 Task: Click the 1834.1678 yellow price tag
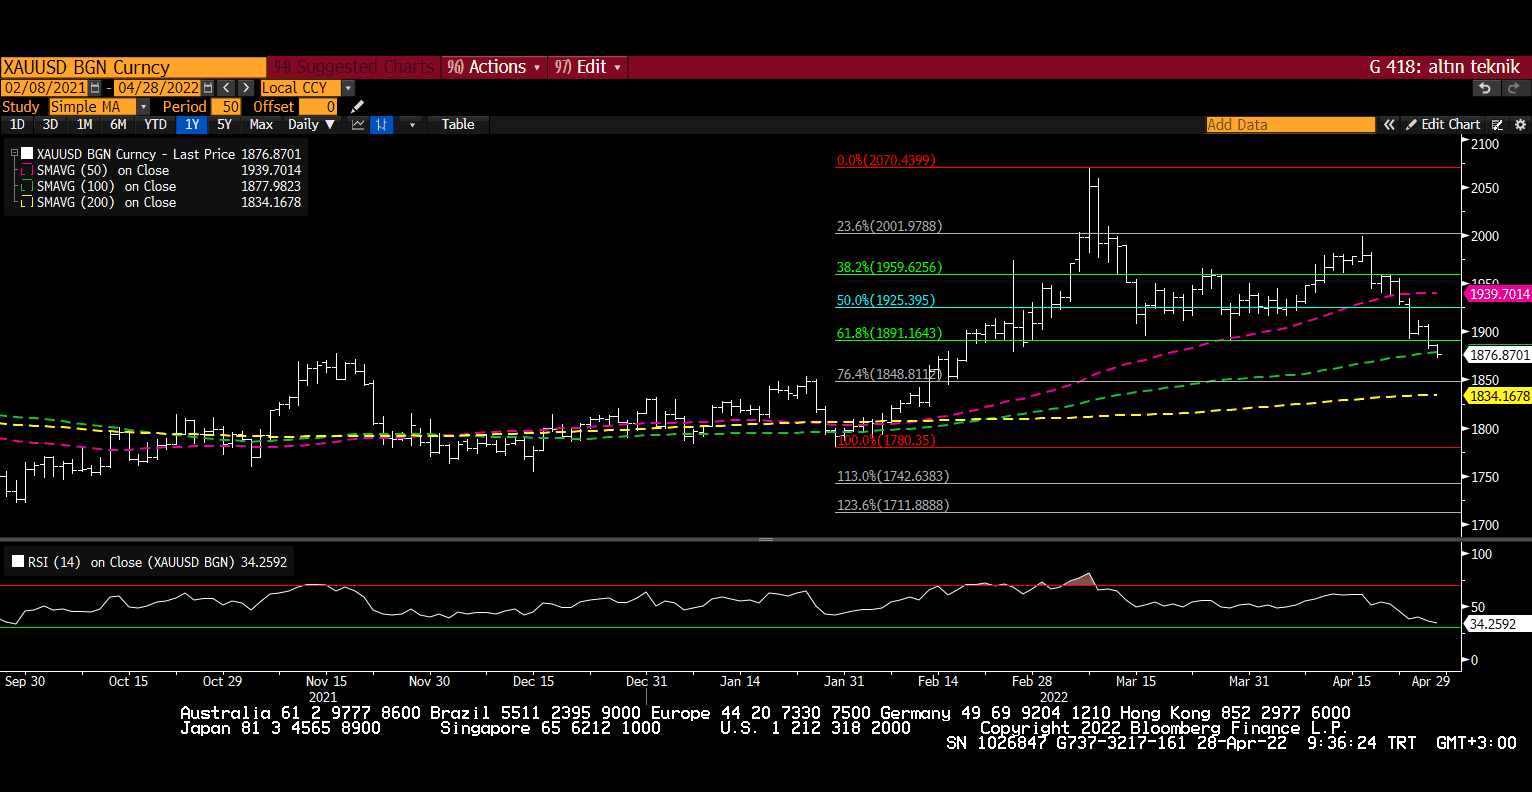(x=1499, y=396)
